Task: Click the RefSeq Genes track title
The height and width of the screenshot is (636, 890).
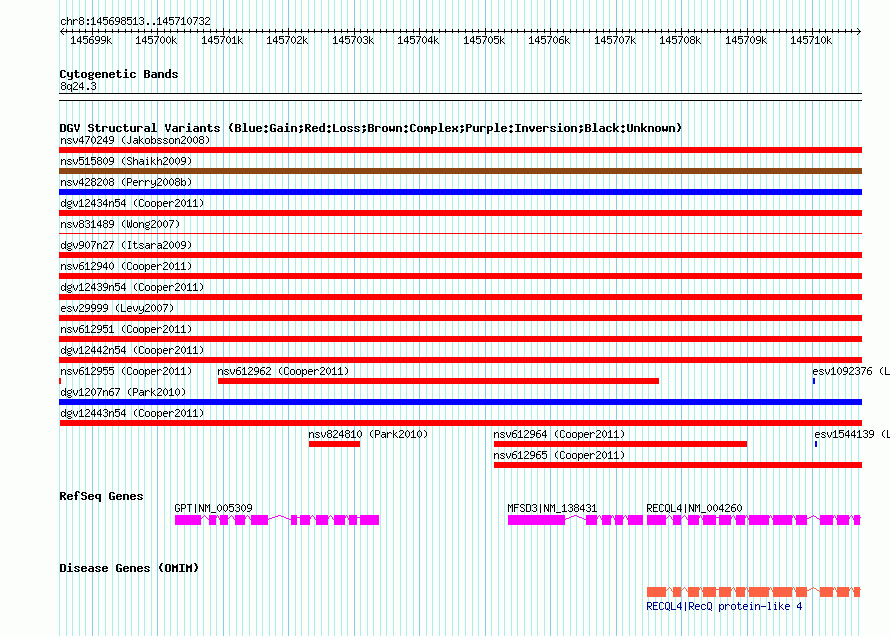Action: pos(101,496)
